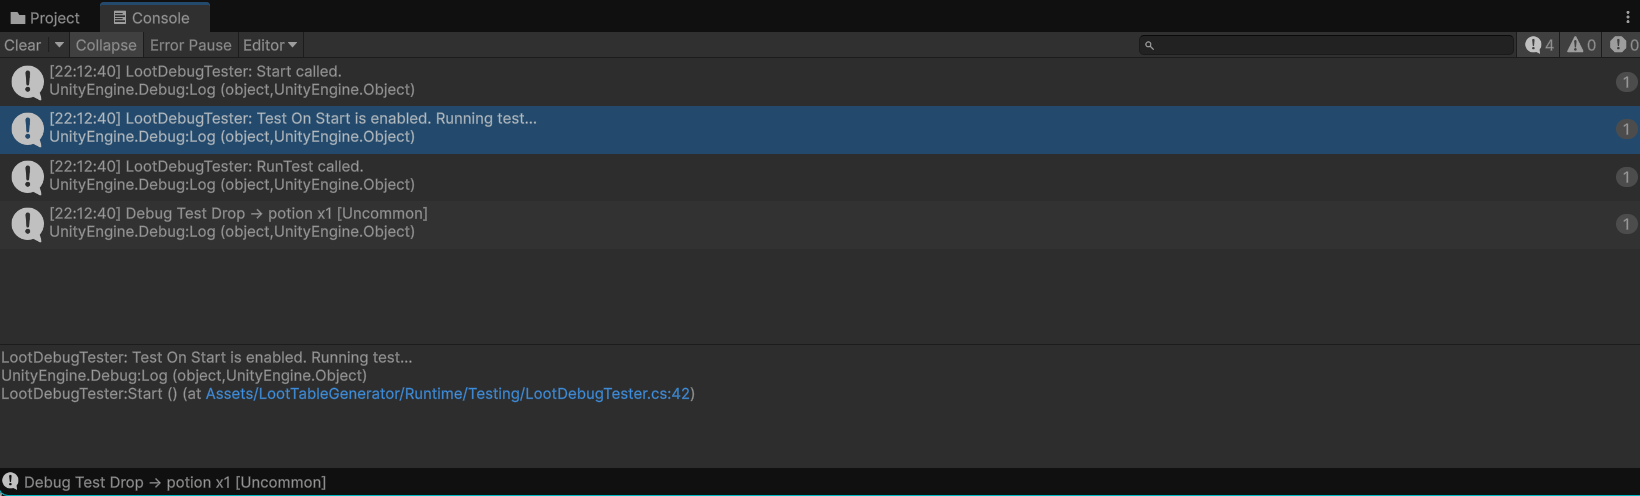Open the Project tab
Screen dimensions: 1640x496
pyautogui.click(x=45, y=18)
